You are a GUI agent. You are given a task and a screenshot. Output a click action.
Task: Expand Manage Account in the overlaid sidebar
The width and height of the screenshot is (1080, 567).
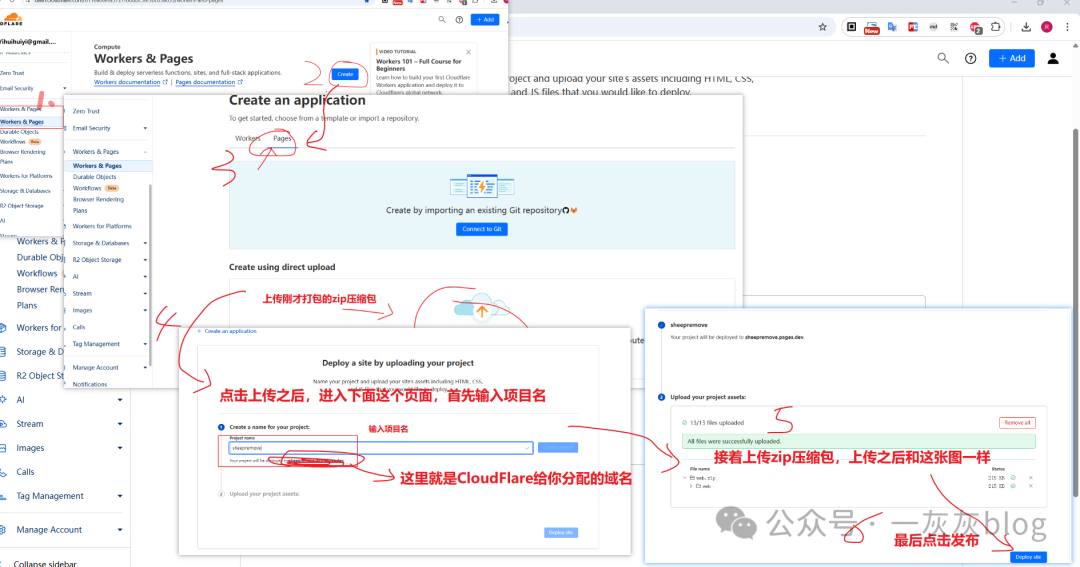pos(145,368)
